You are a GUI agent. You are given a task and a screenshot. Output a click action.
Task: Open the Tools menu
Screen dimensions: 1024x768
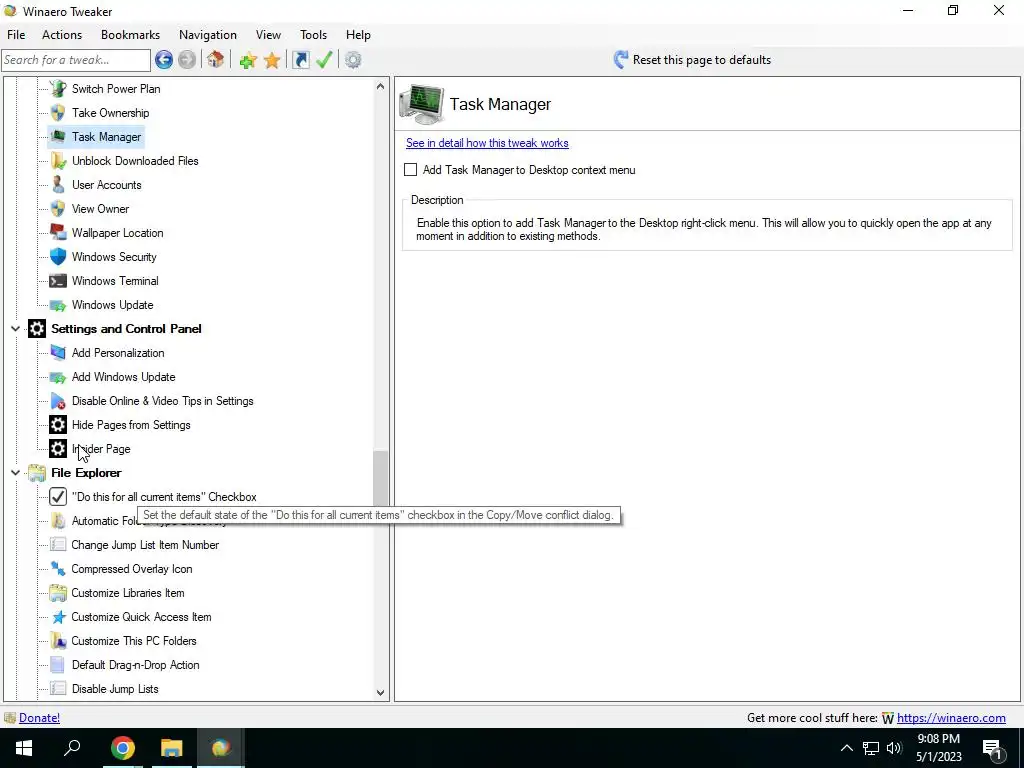pos(313,35)
